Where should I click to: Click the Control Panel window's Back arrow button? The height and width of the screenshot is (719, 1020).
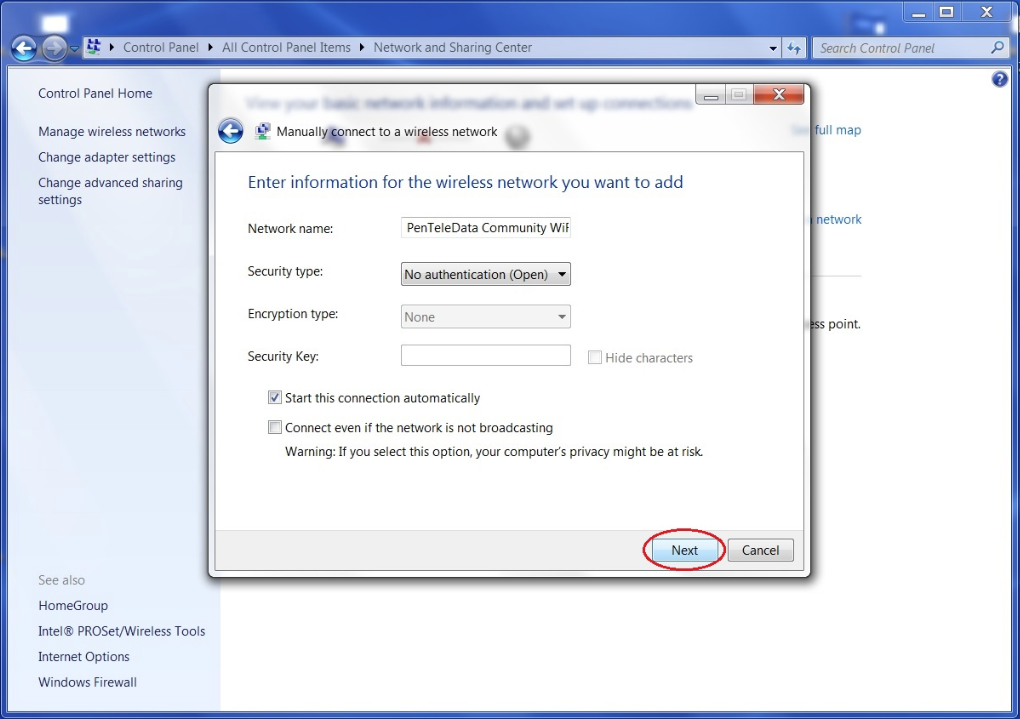coord(24,47)
